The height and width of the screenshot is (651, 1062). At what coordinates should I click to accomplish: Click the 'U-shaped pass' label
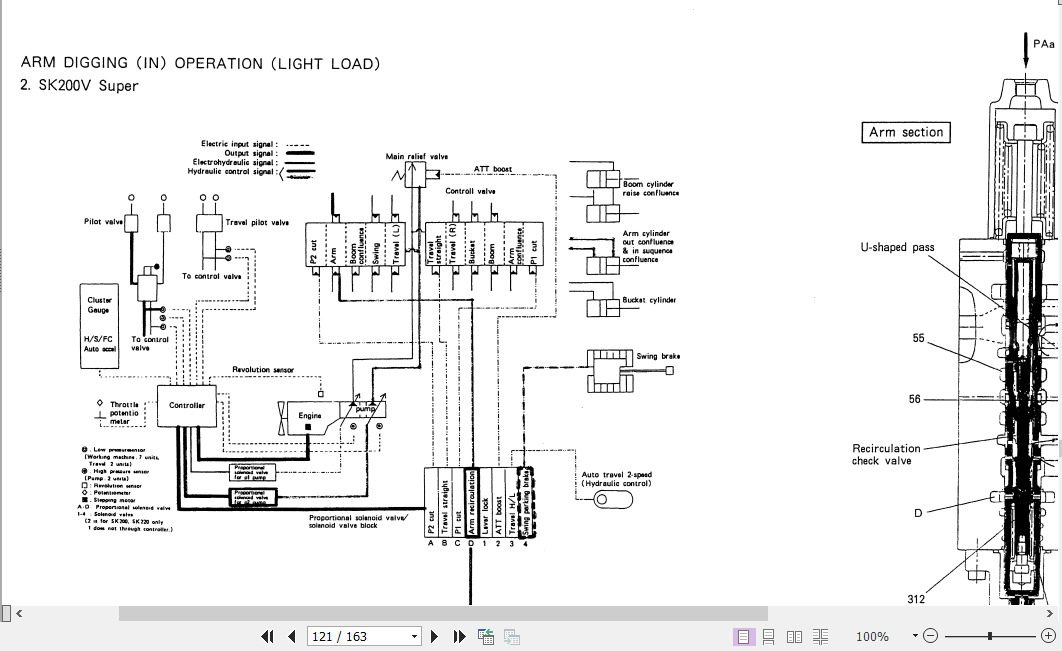pos(897,247)
